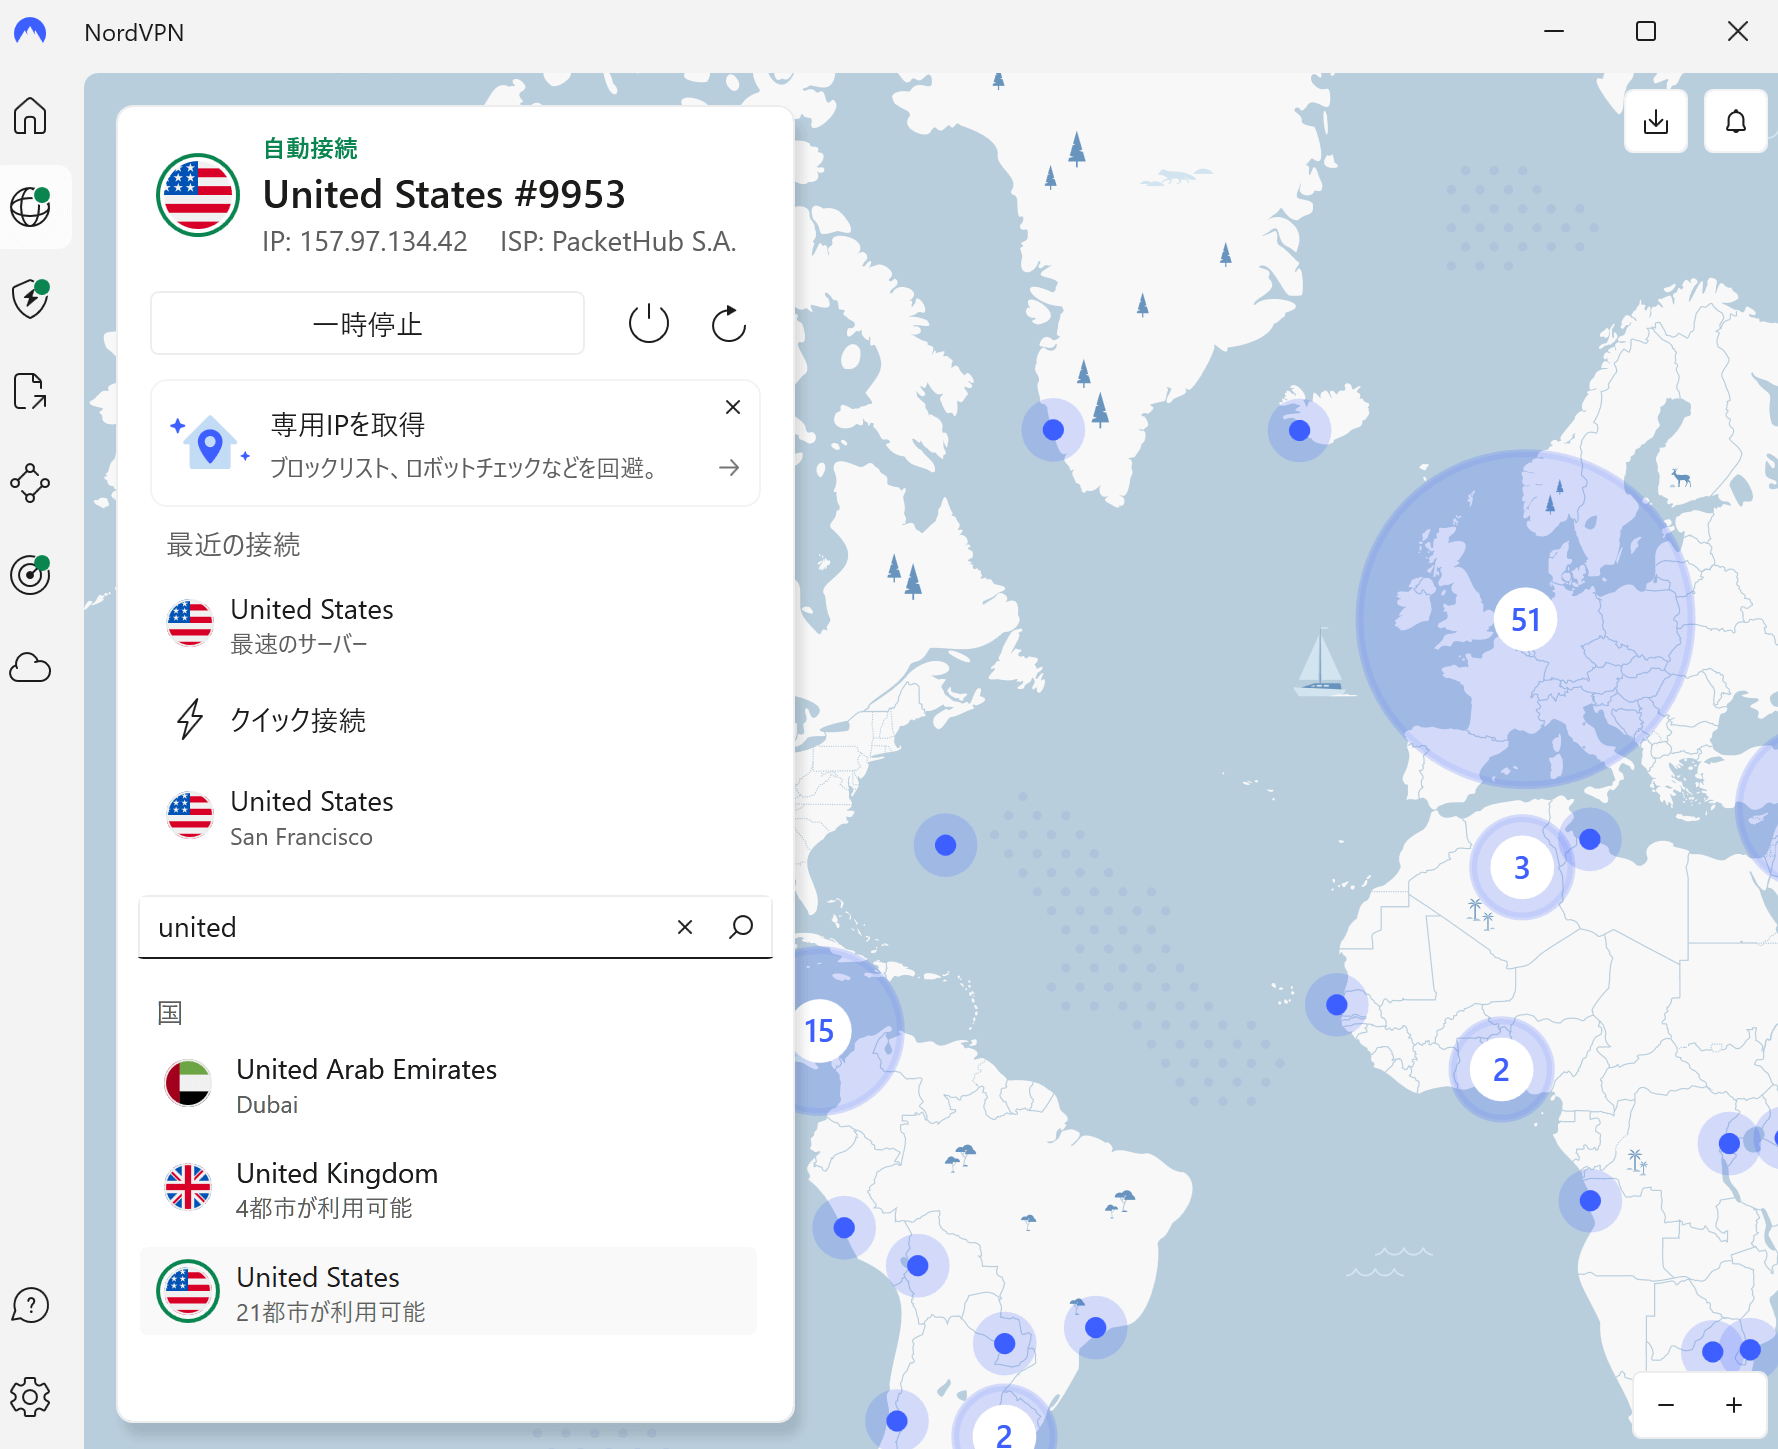Viewport: 1778px width, 1449px height.
Task: Click the Europe cluster labeled 51
Action: pyautogui.click(x=1525, y=620)
